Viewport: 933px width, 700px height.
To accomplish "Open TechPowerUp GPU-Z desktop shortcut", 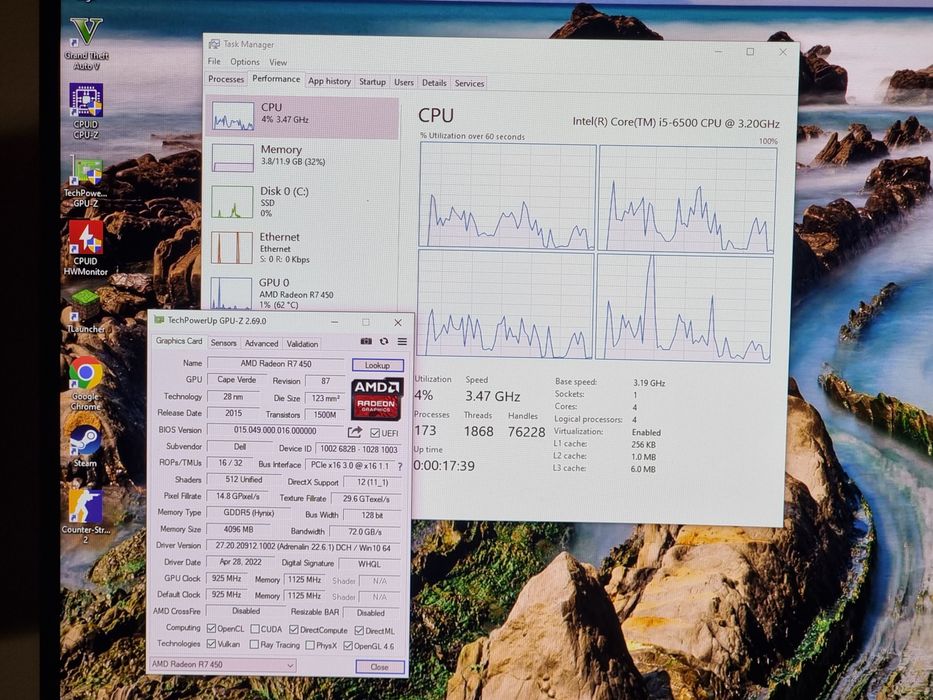I will coord(86,182).
